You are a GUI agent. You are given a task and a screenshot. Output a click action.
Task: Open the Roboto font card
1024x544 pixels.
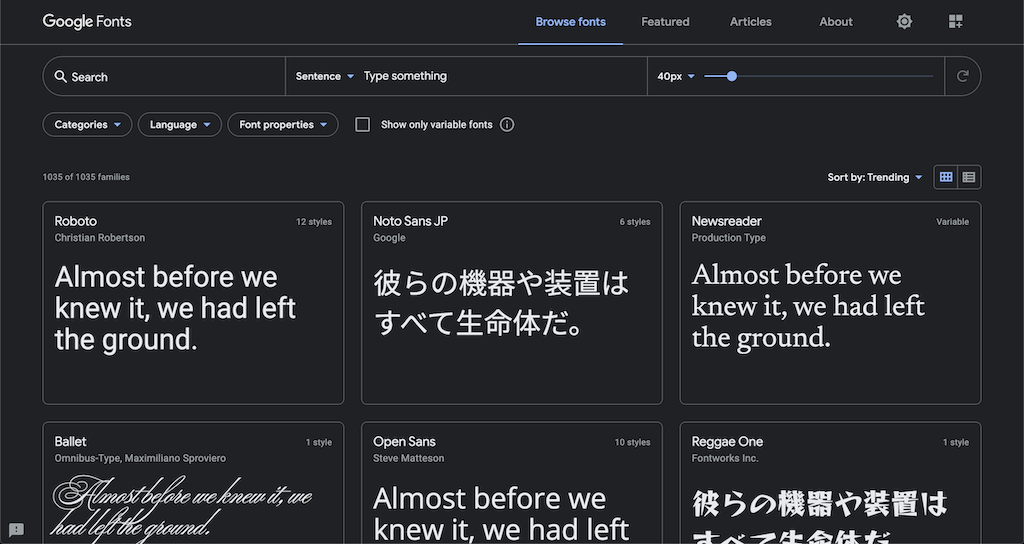pyautogui.click(x=193, y=303)
